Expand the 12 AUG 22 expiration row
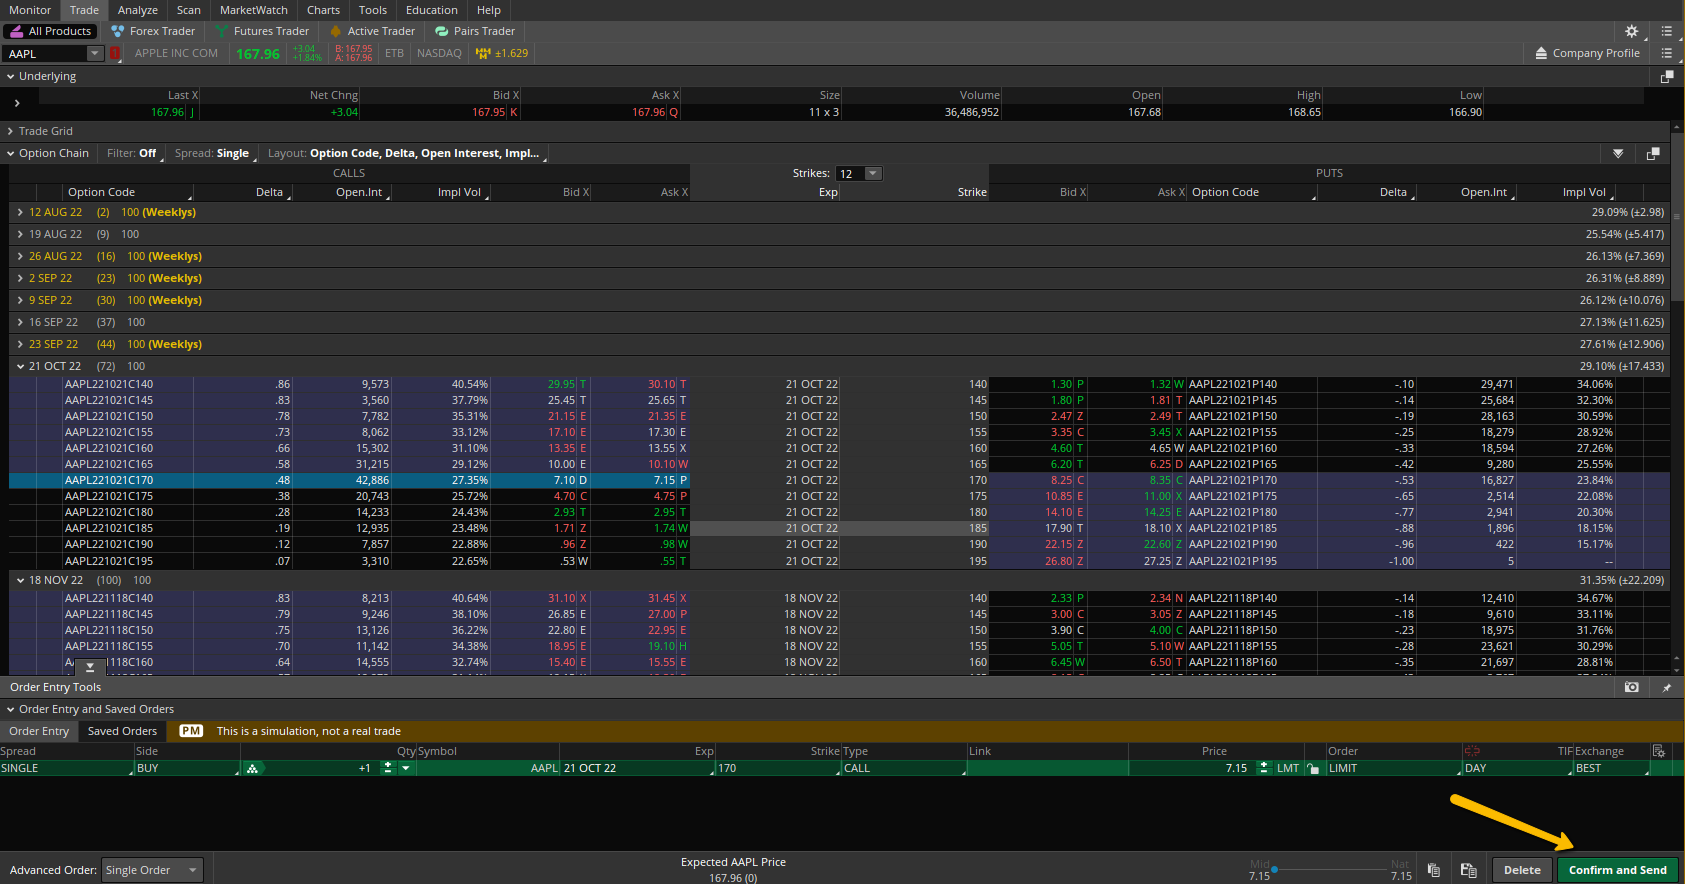 [x=20, y=212]
